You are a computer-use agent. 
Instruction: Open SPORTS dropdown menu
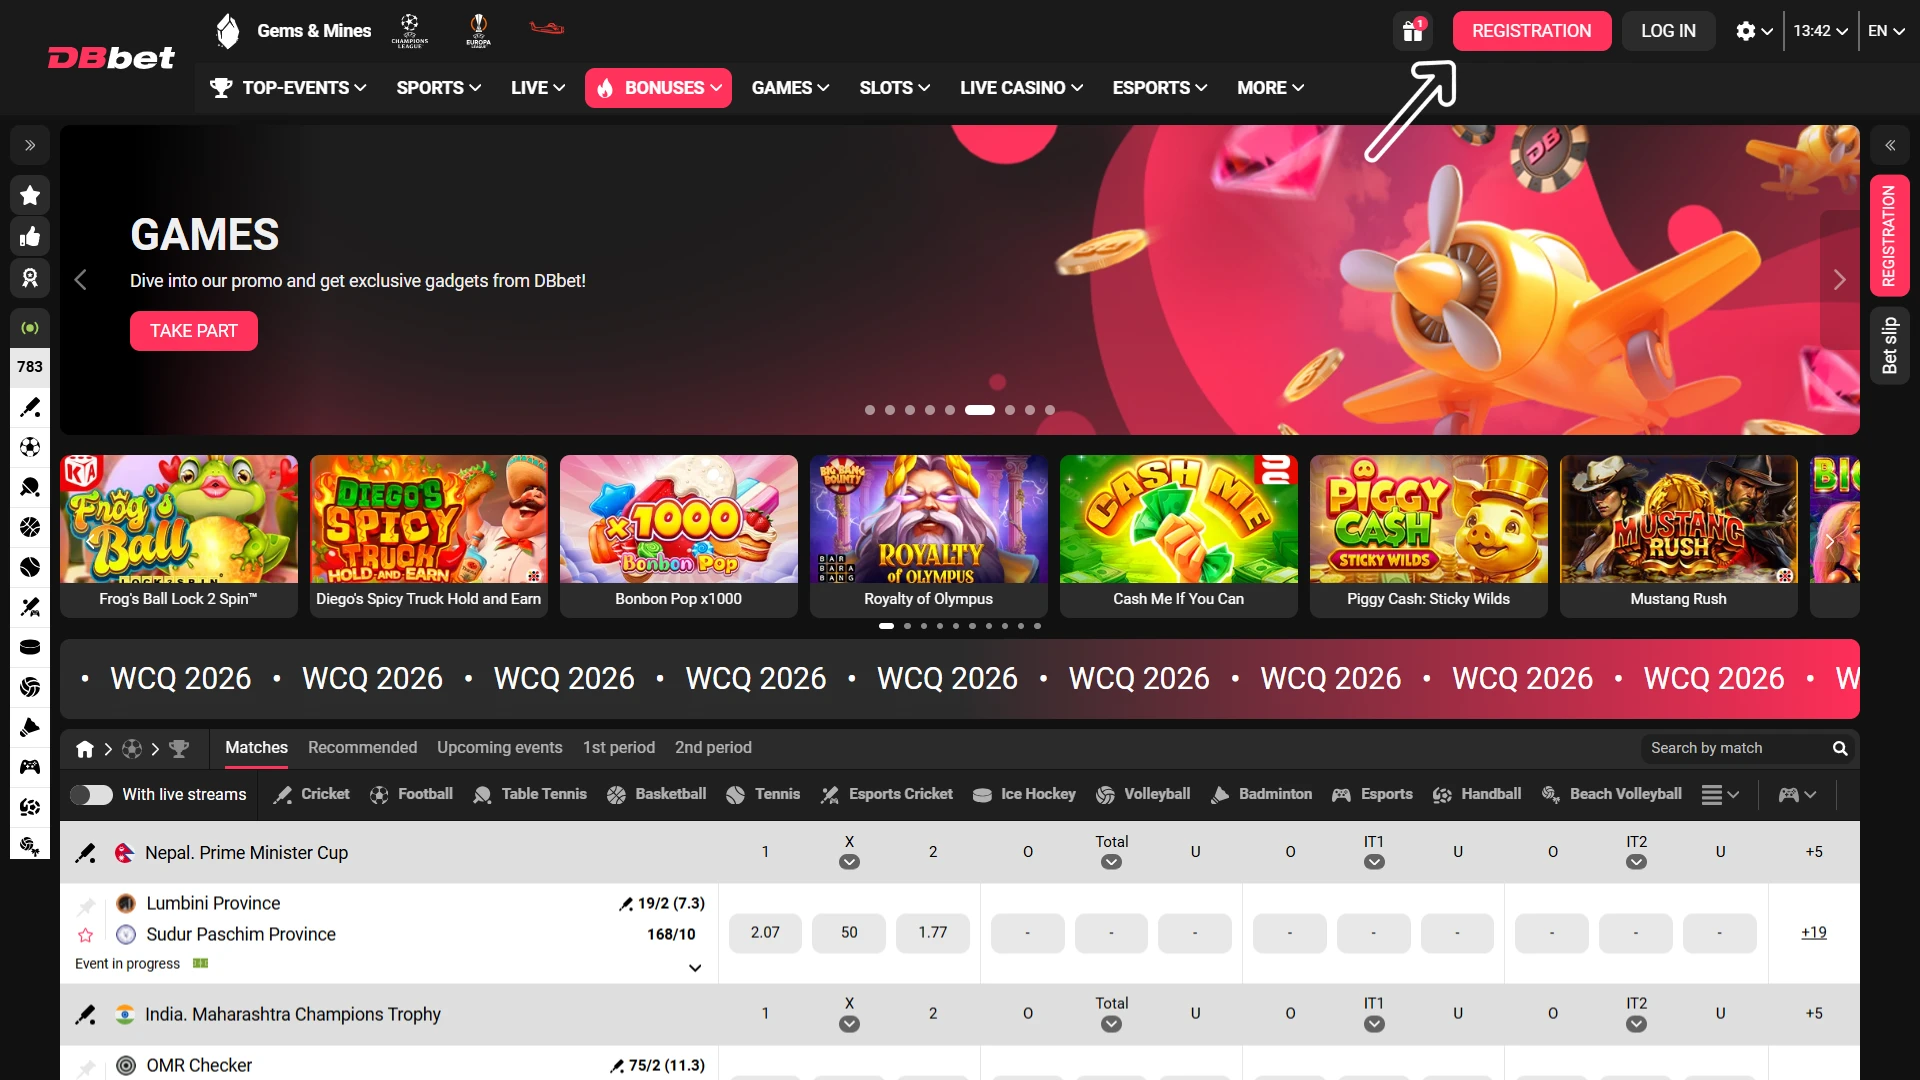439,88
